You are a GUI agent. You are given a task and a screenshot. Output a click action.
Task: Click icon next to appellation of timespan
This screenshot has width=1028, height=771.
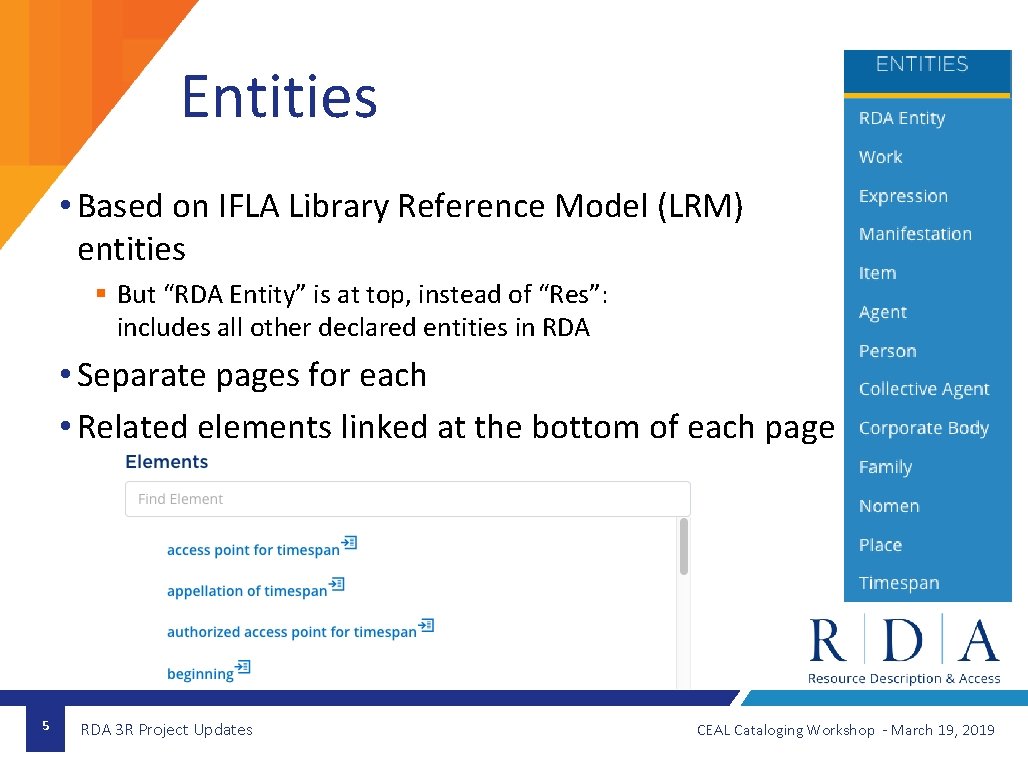[x=337, y=583]
